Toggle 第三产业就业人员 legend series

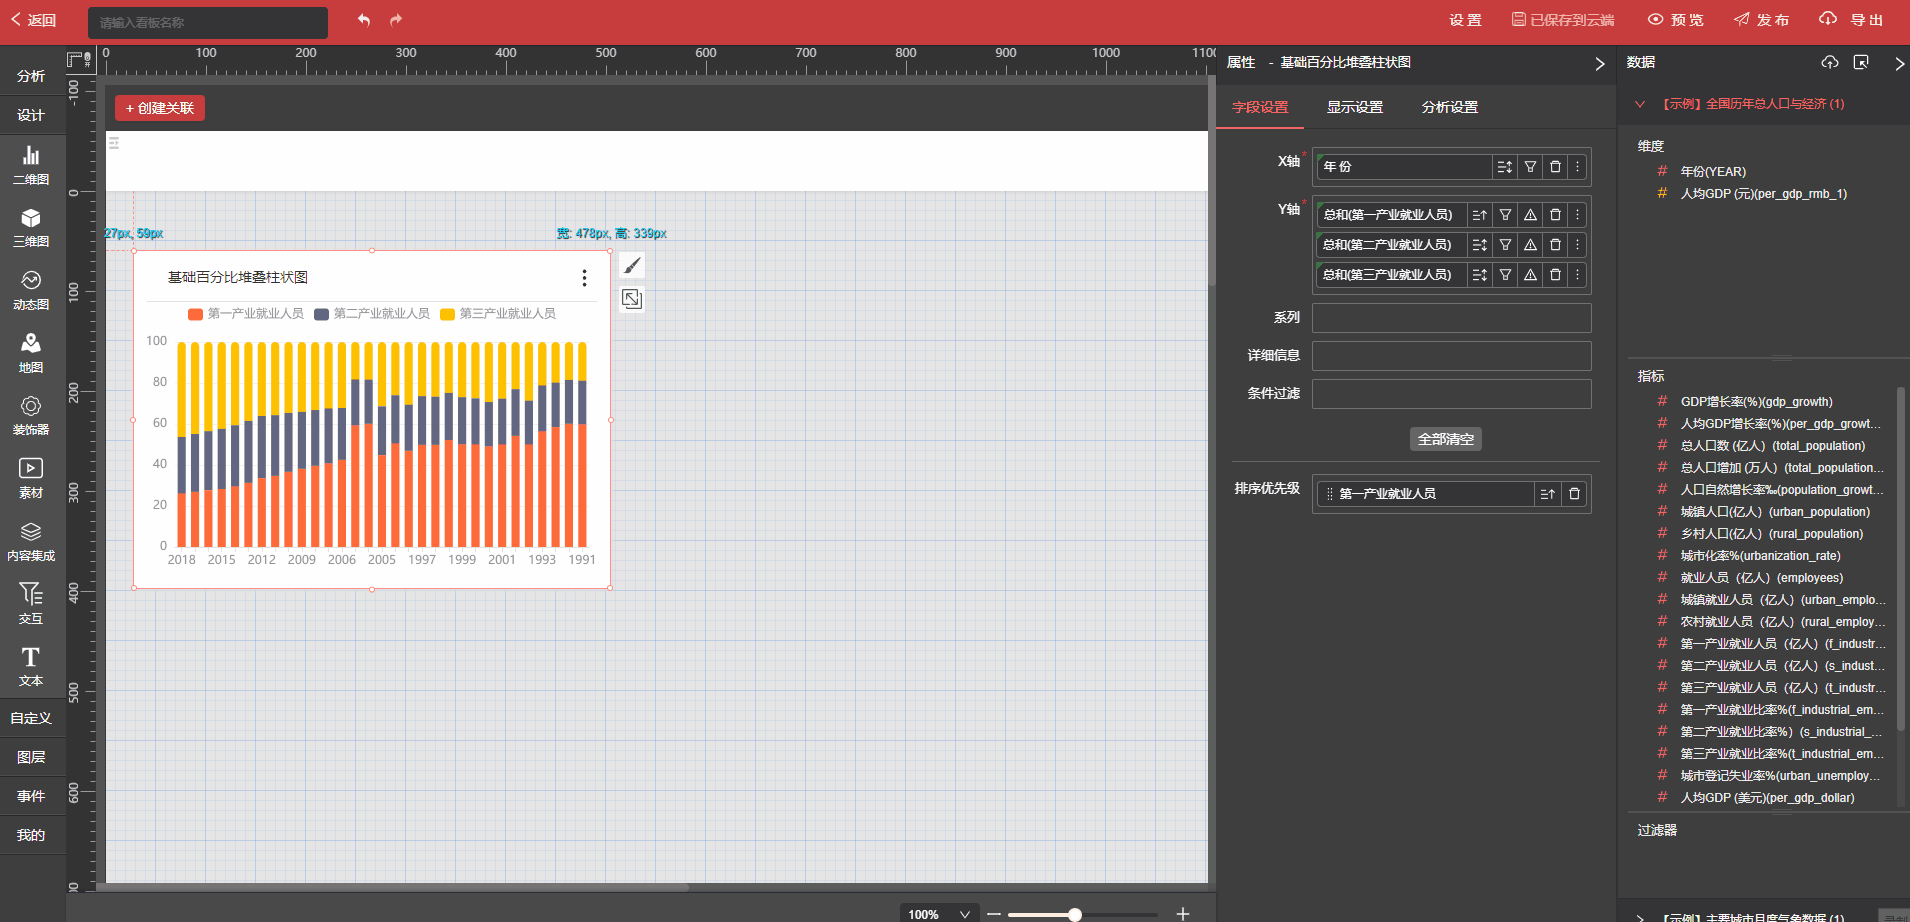(498, 314)
